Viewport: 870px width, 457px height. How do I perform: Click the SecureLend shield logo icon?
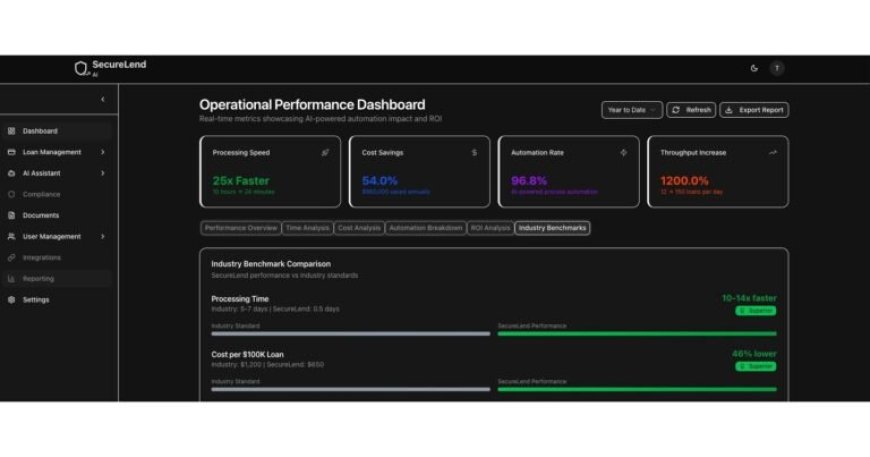[81, 68]
